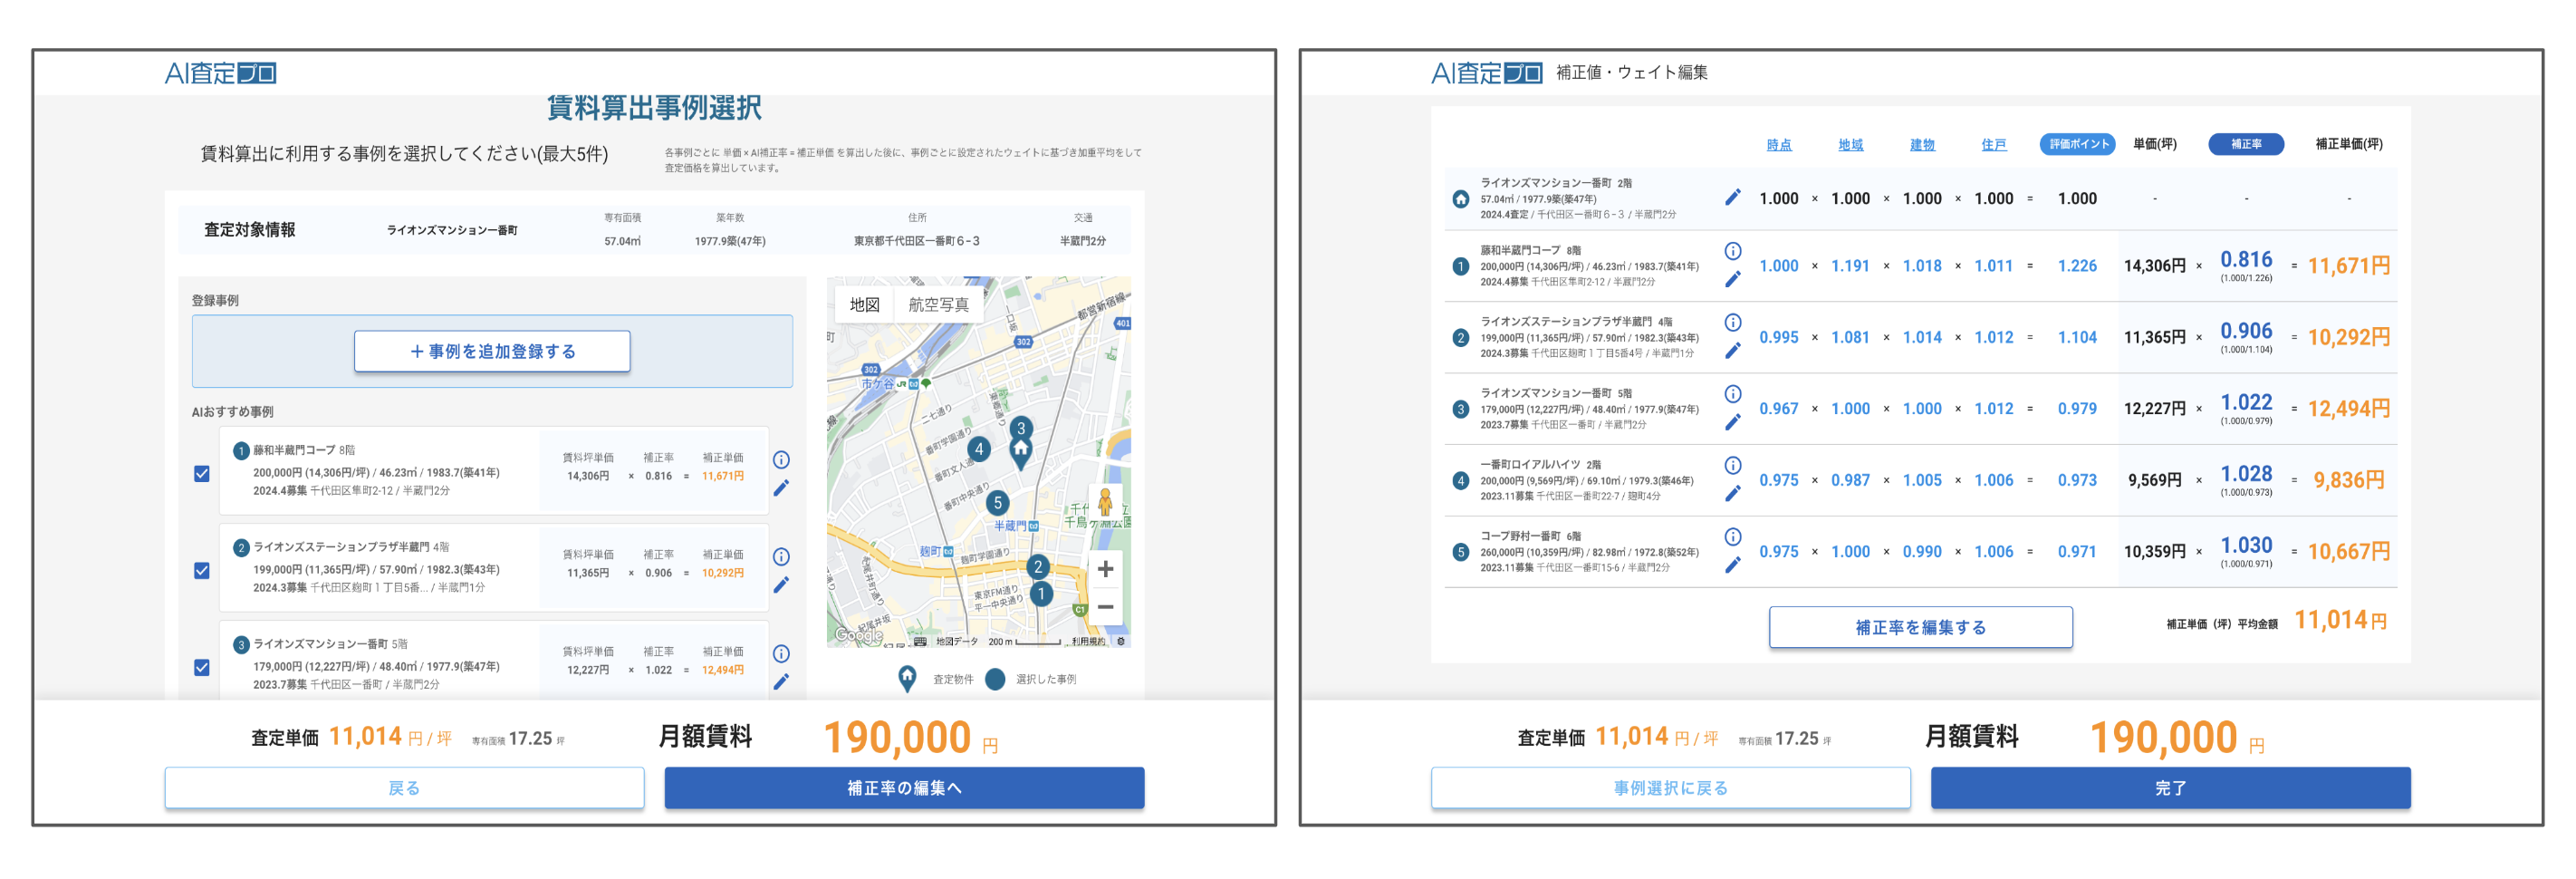The image size is (2576, 879).
Task: Open the 住戸 column link
Action: pos(1994,145)
